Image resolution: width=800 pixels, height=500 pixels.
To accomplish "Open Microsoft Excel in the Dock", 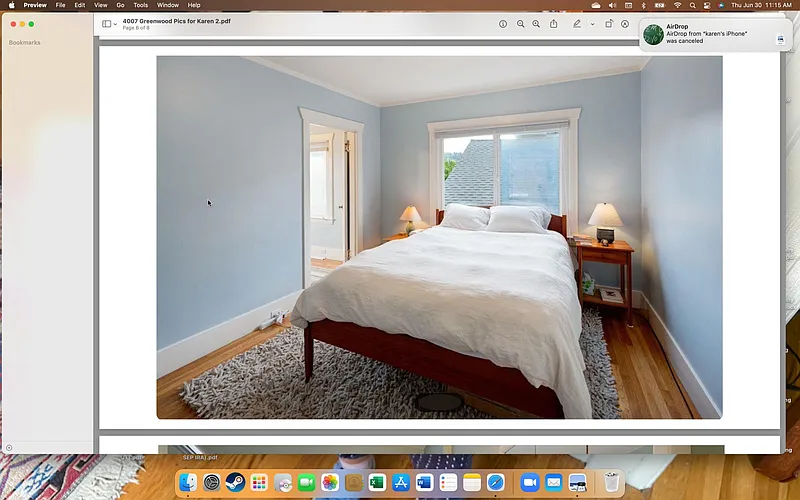I will 377,483.
